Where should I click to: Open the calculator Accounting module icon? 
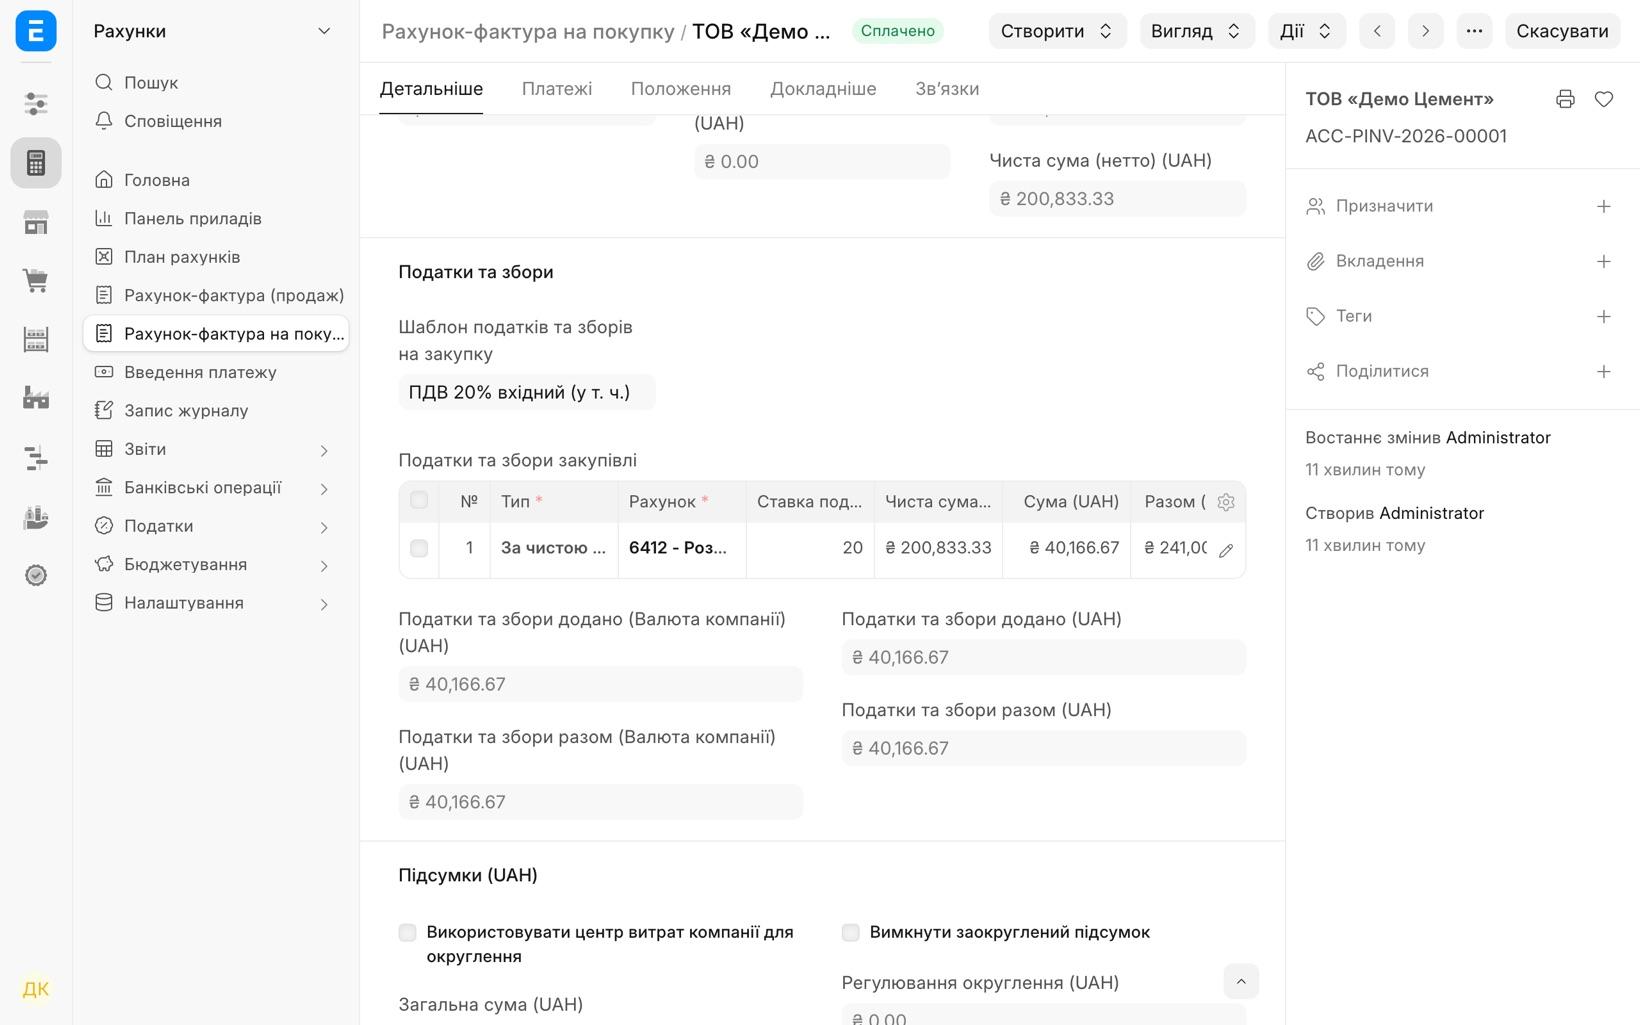pos(36,163)
